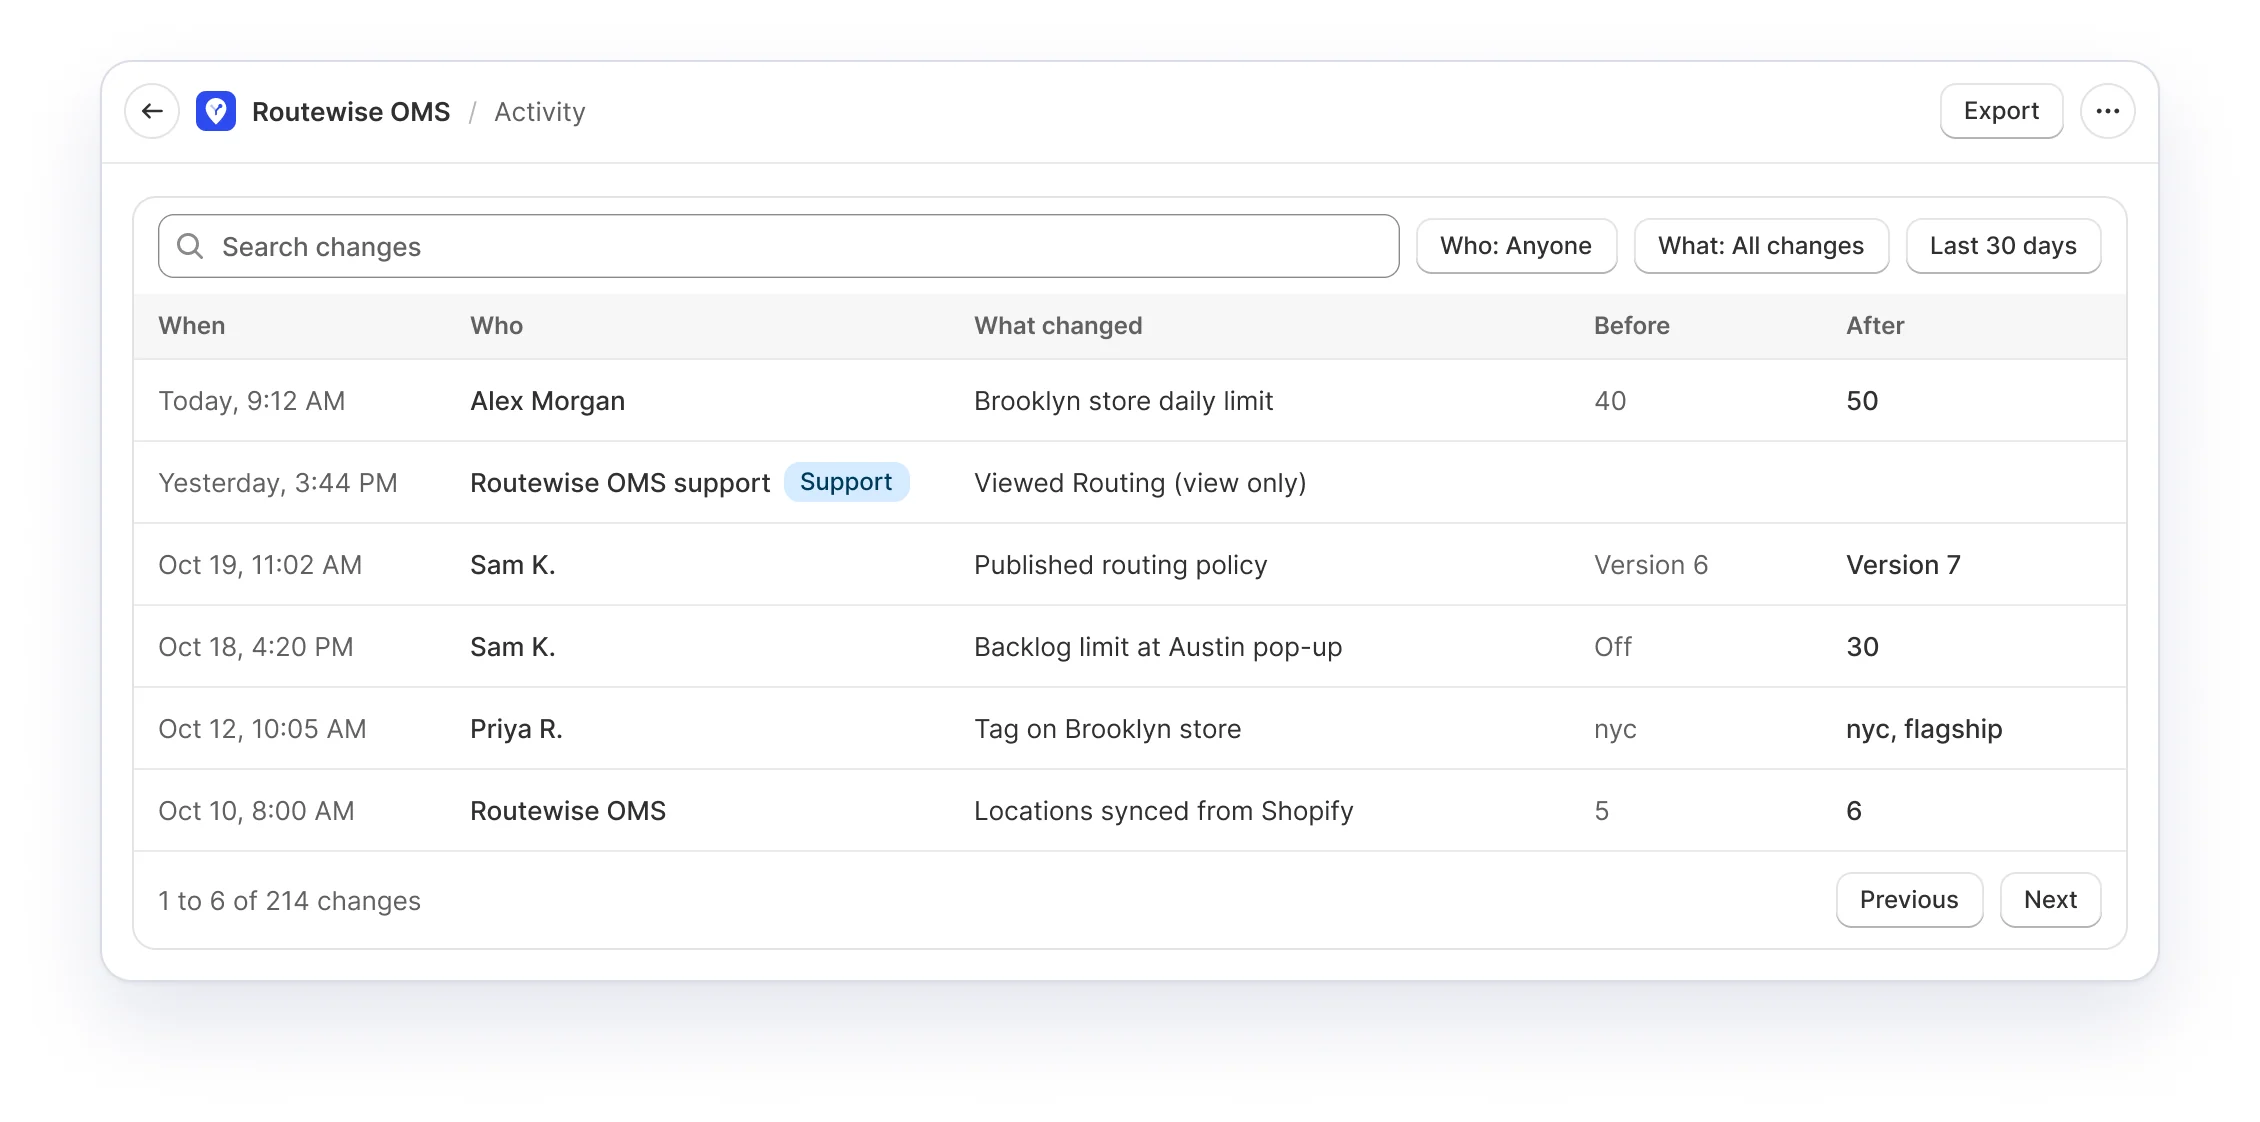
Task: Open the Last 30 days date filter
Action: (x=2003, y=246)
